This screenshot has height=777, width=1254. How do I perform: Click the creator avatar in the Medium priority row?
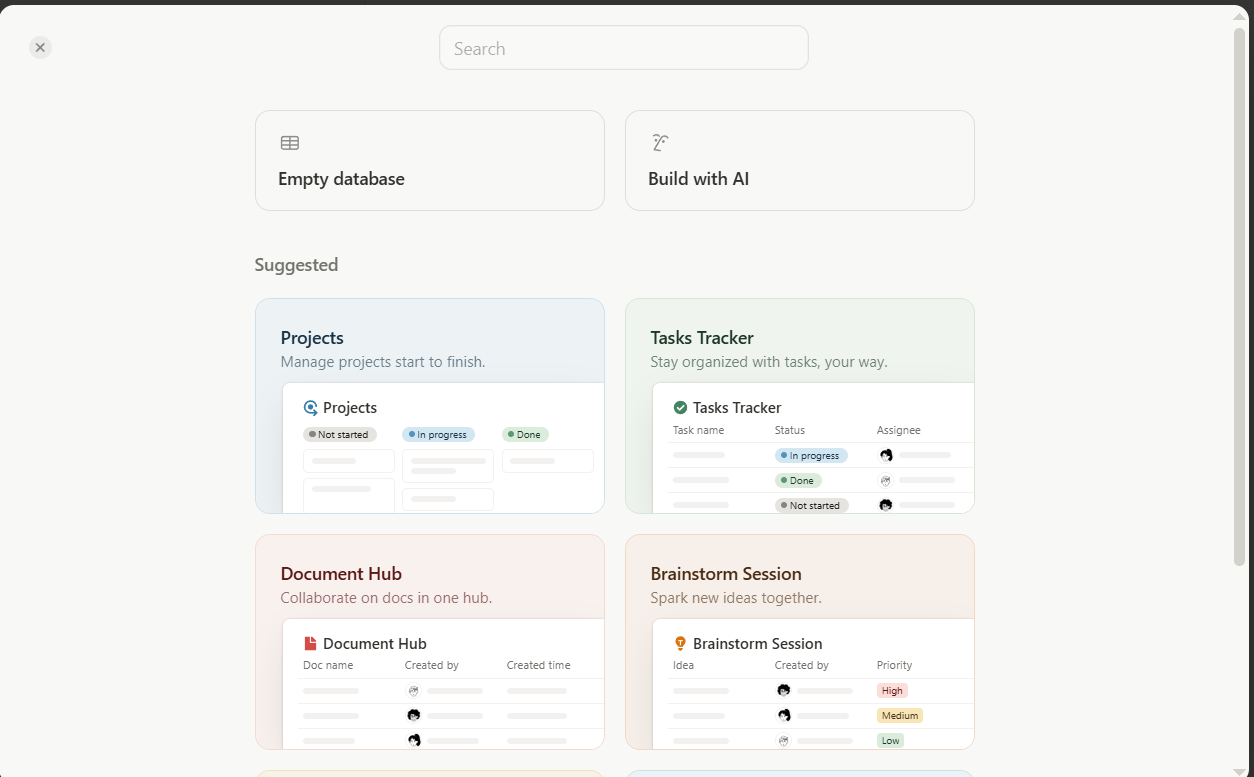click(x=784, y=716)
